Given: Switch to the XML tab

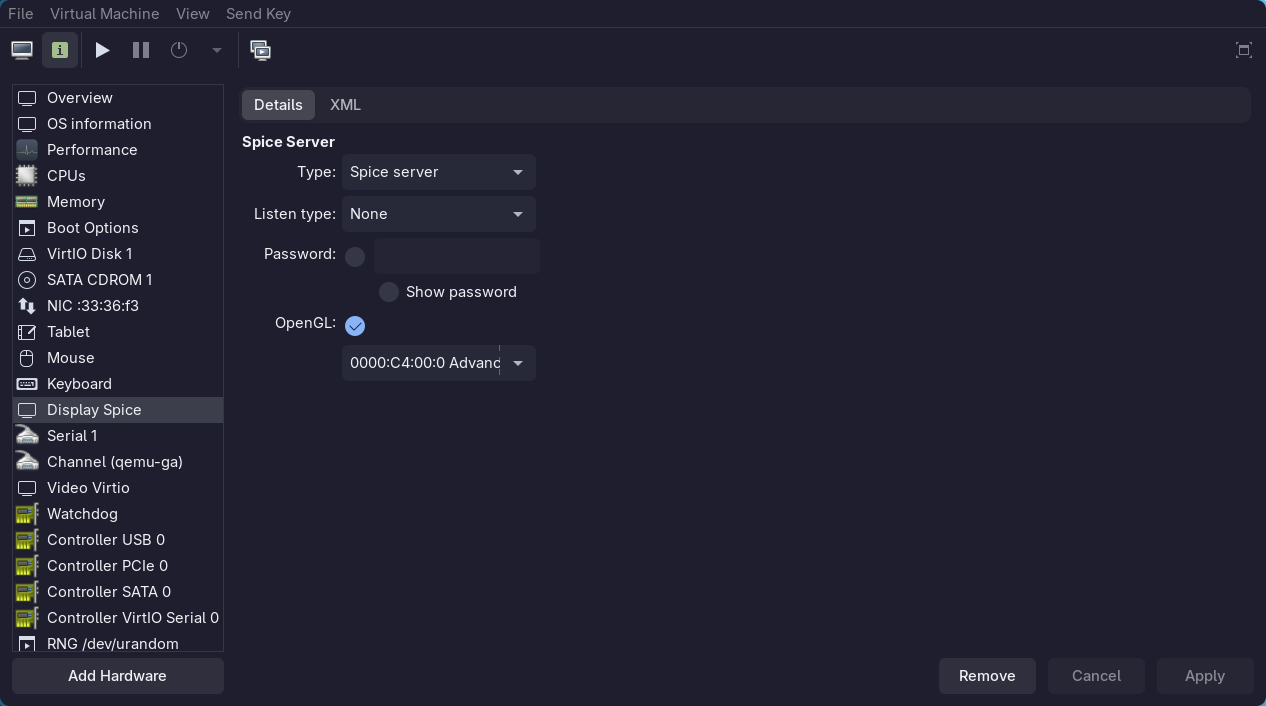Looking at the screenshot, I should click(345, 104).
